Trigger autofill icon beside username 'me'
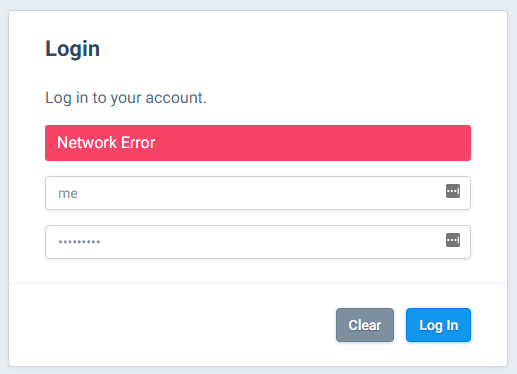517x374 pixels. [x=453, y=191]
